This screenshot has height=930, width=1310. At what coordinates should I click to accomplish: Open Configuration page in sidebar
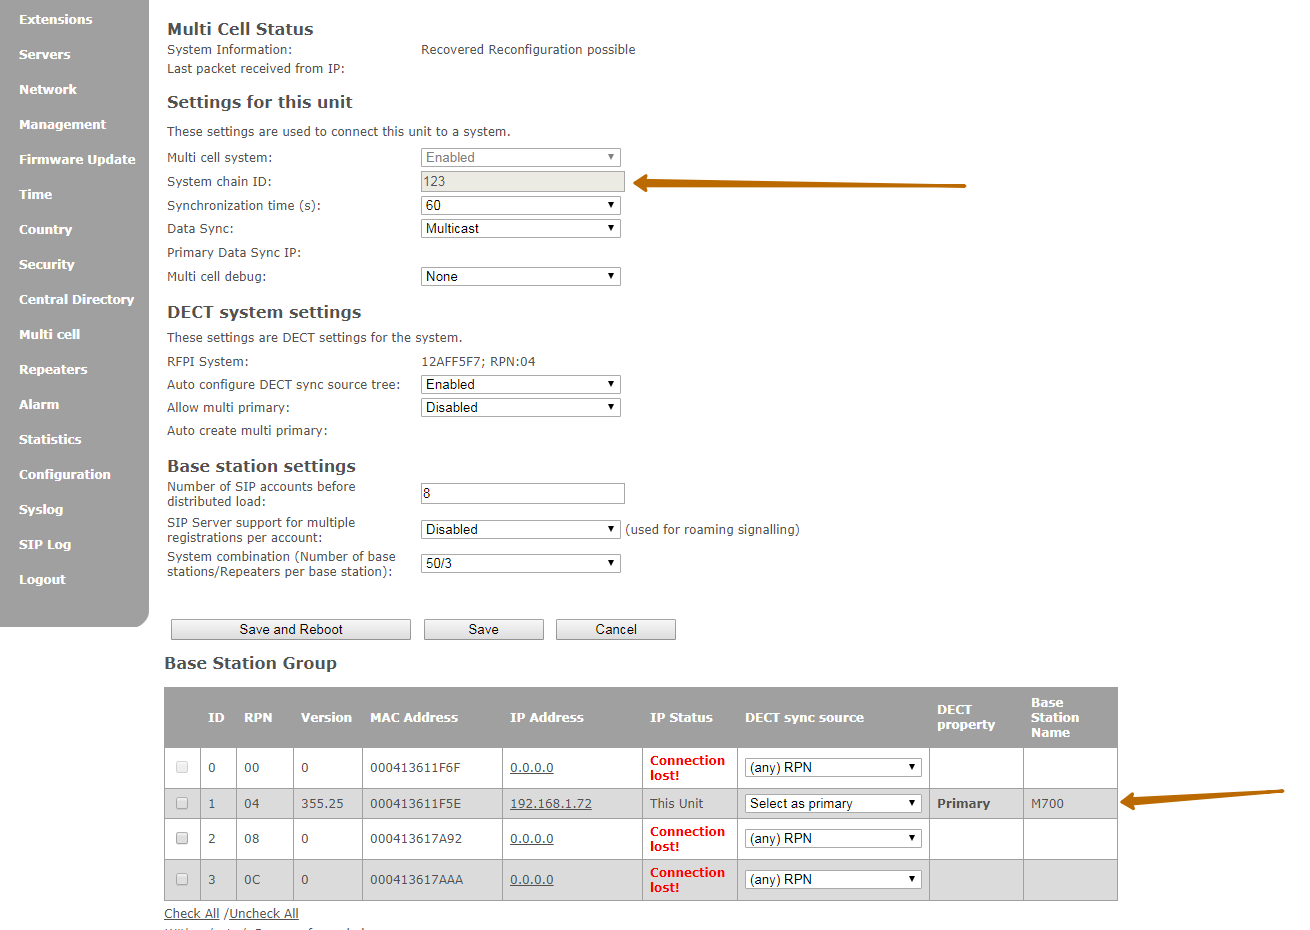[65, 474]
